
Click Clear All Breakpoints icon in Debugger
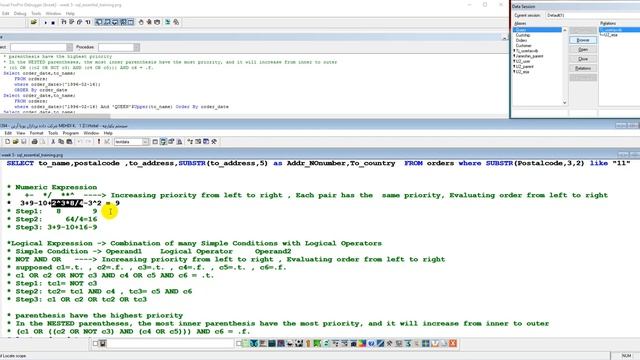click(149, 22)
